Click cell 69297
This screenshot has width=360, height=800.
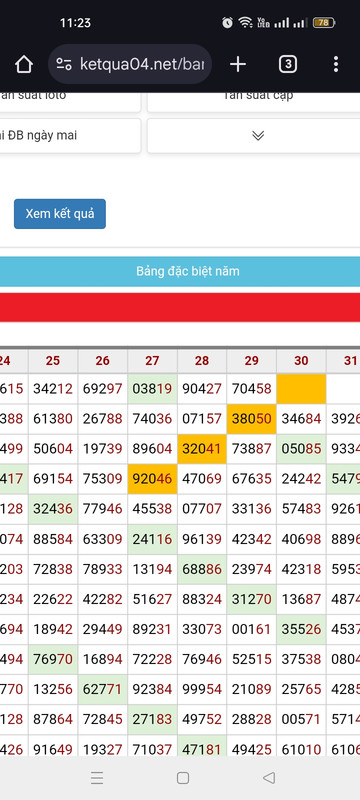pyautogui.click(x=102, y=389)
